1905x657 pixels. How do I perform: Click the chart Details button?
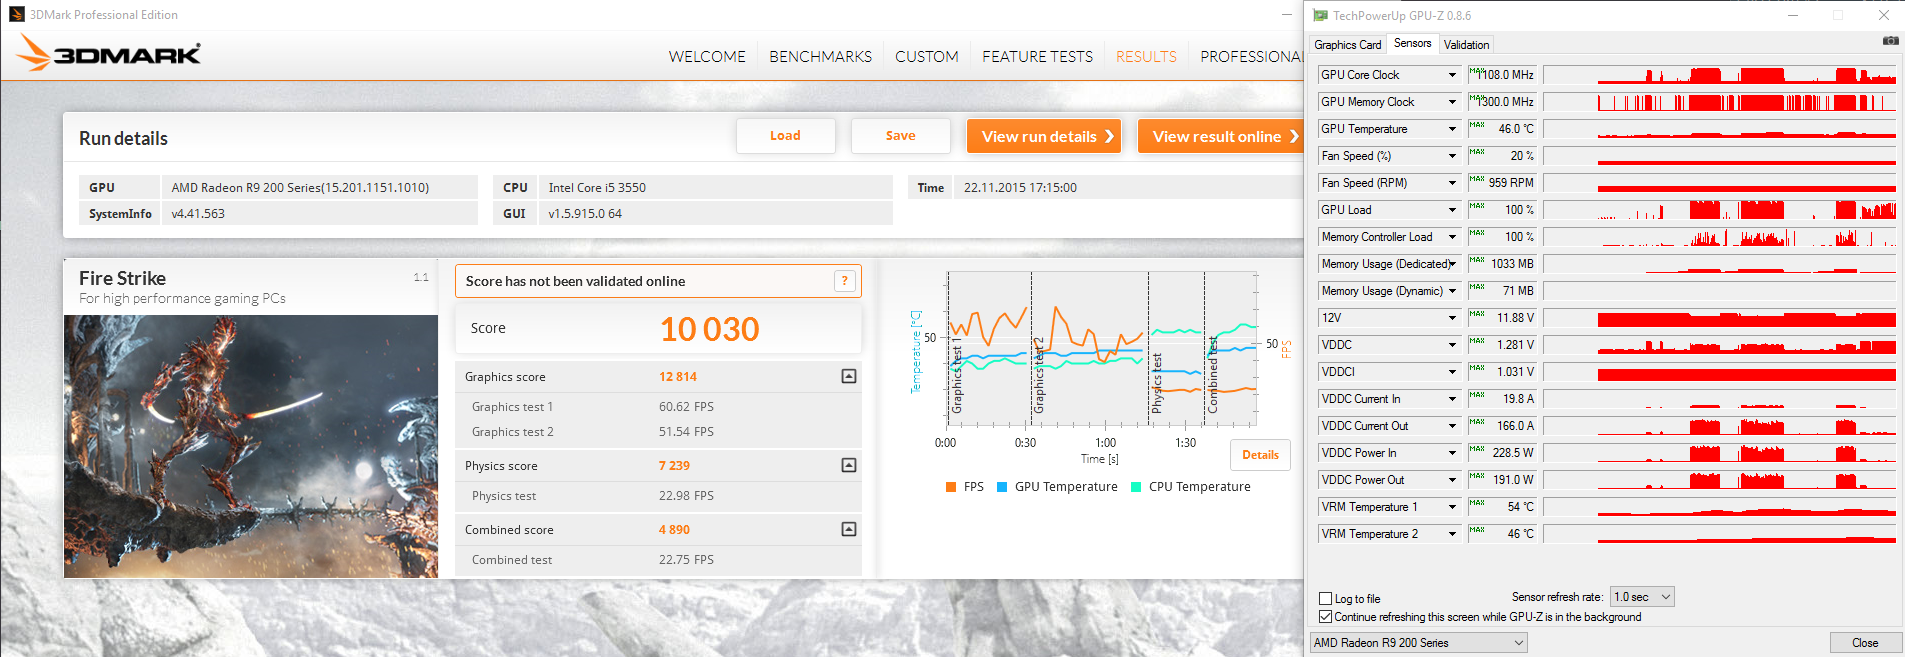coord(1260,455)
